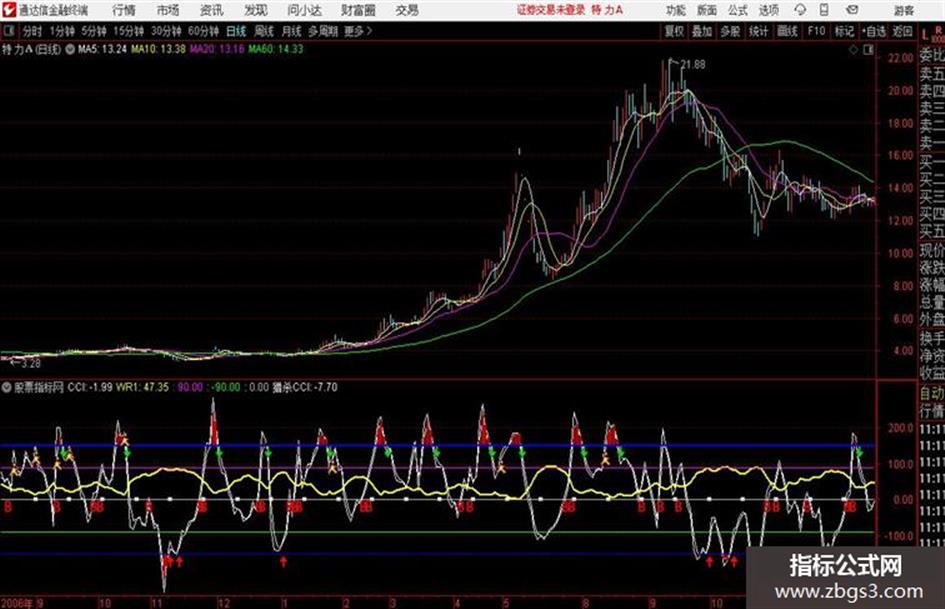The height and width of the screenshot is (609, 945).
Task: Open the 财富圈 menu
Action: tap(358, 10)
